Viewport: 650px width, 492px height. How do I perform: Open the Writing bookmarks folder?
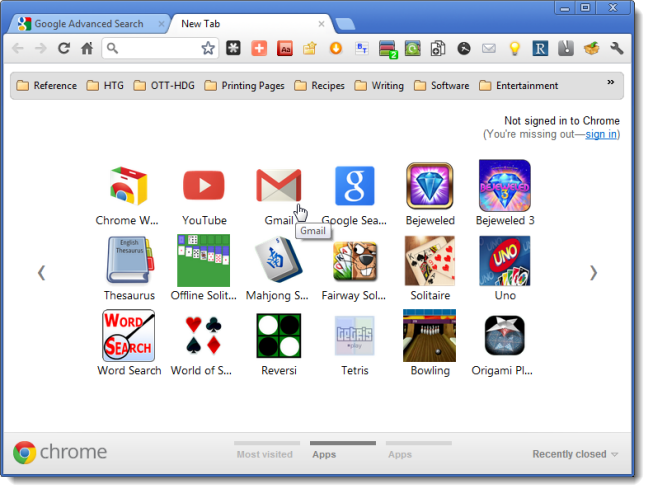click(379, 85)
